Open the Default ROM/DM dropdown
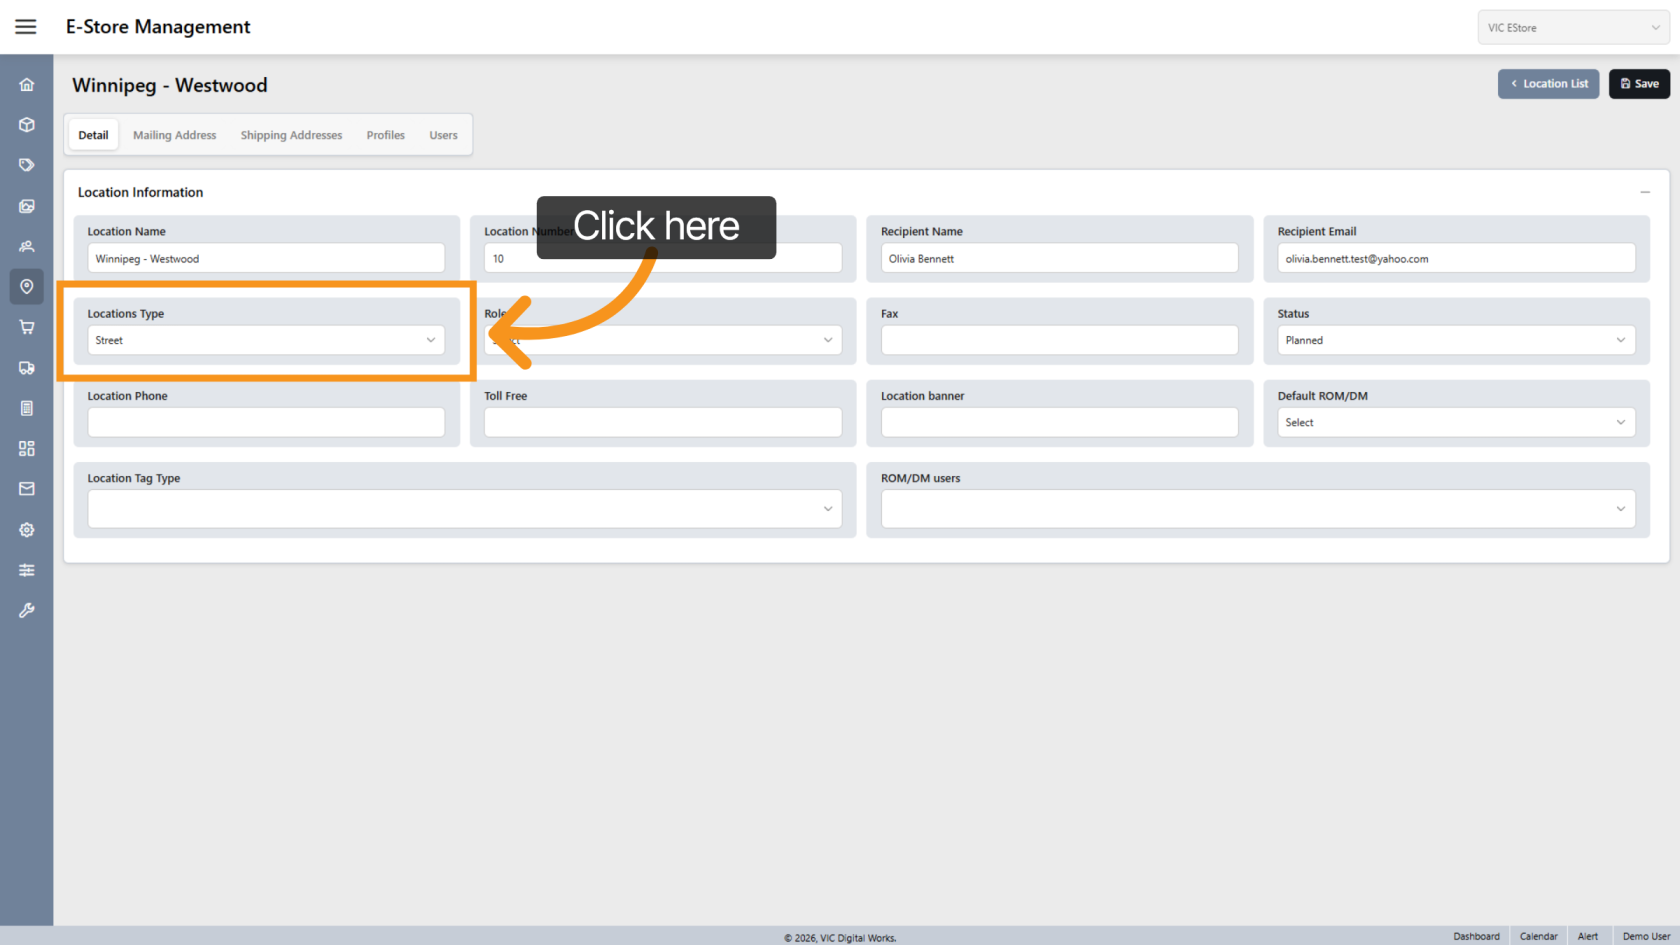The height and width of the screenshot is (945, 1680). pos(1455,422)
